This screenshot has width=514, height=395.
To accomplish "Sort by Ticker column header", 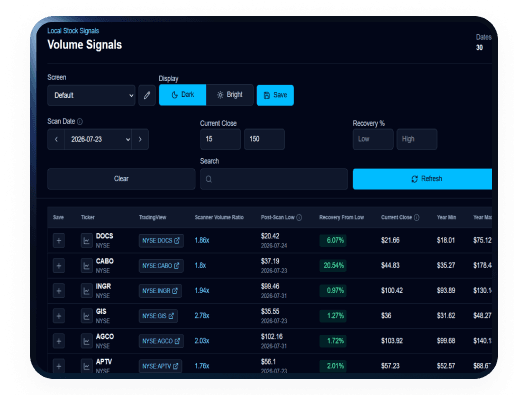I will [x=88, y=217].
